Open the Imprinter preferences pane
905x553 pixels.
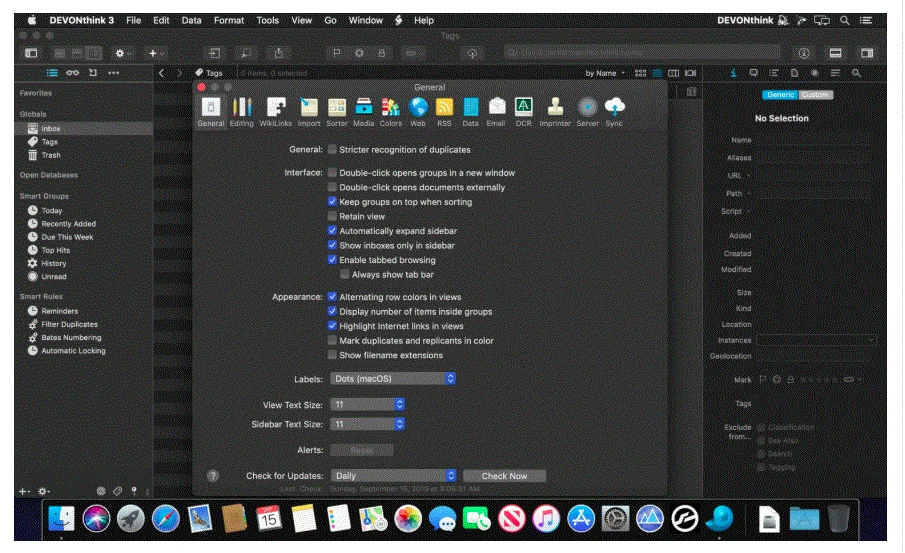[x=555, y=111]
